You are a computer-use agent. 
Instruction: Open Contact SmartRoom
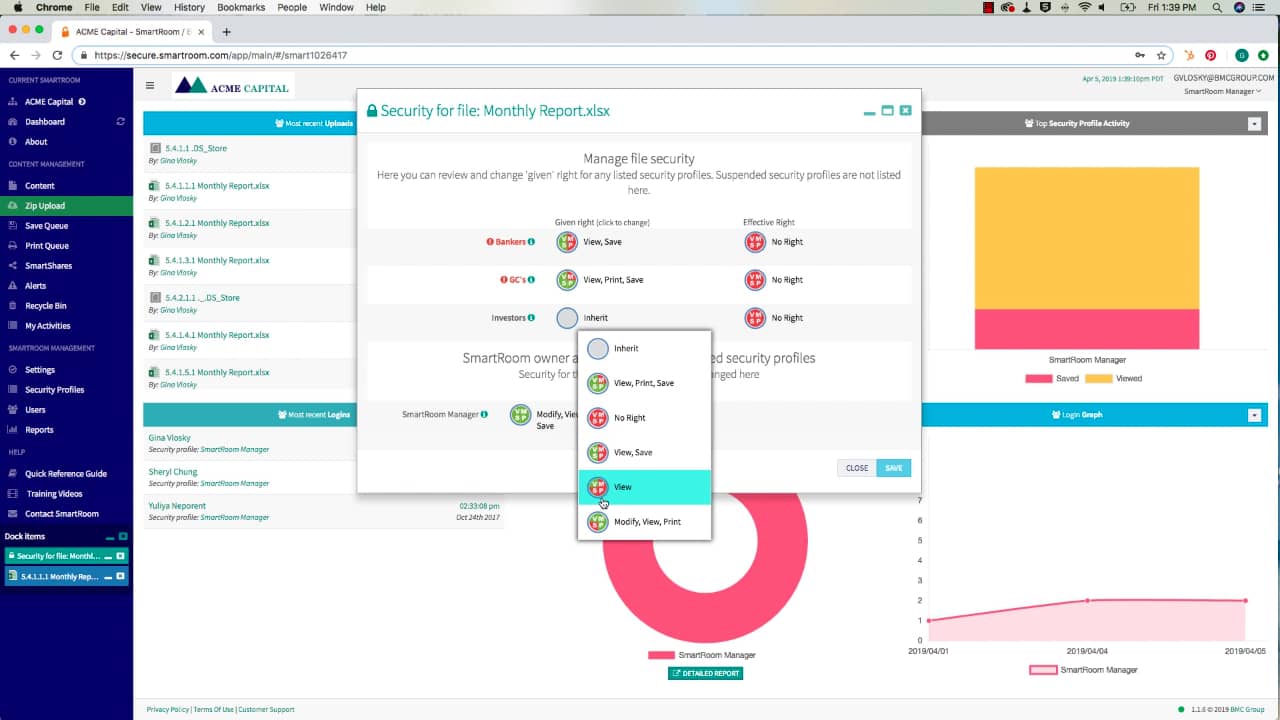coord(62,514)
